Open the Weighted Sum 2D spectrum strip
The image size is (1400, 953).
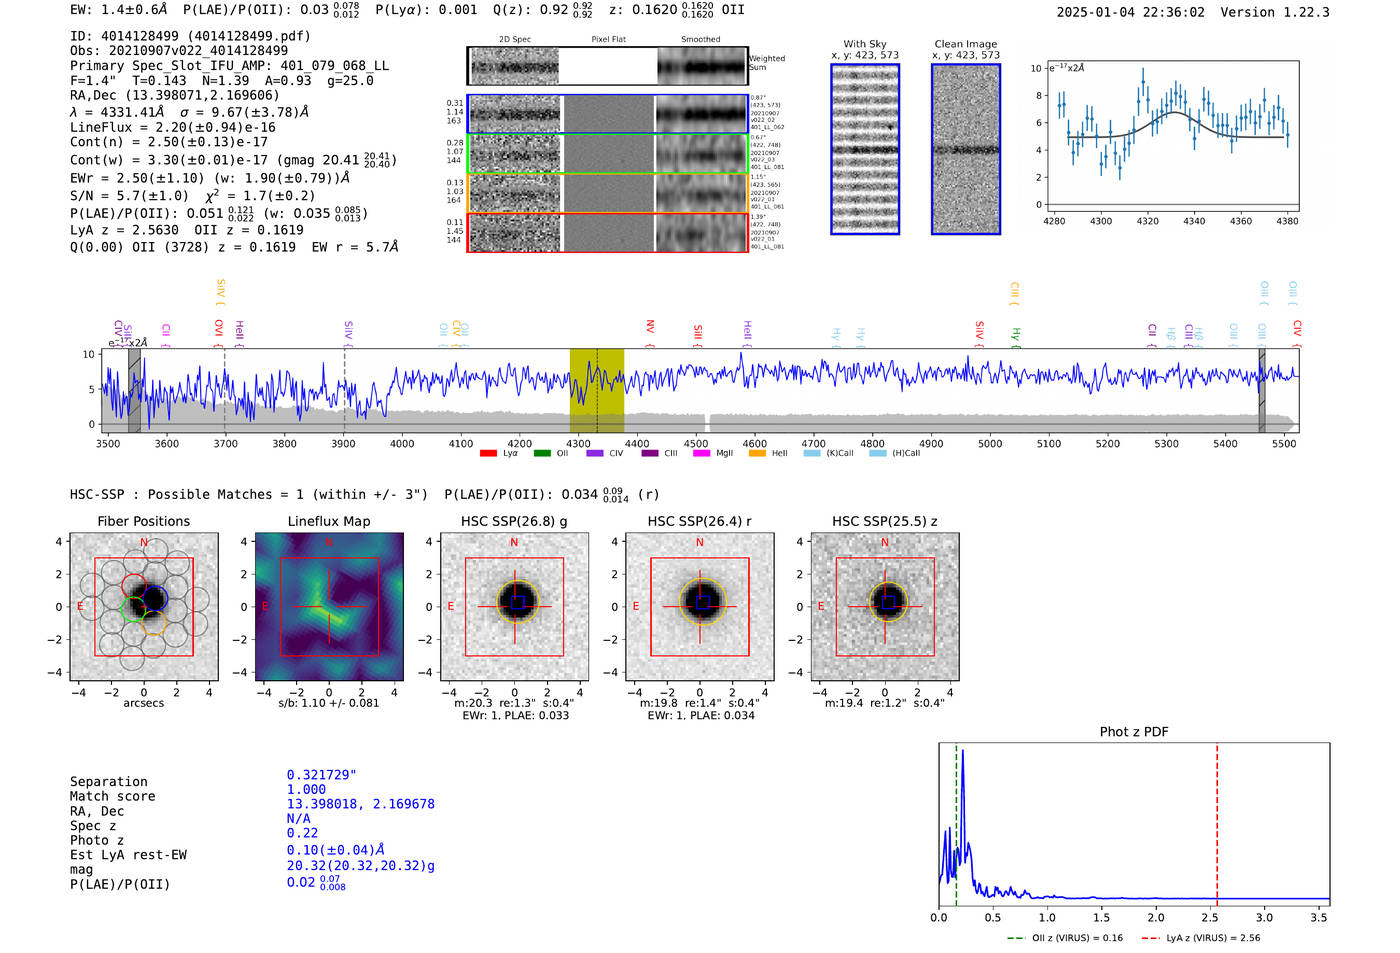click(608, 66)
